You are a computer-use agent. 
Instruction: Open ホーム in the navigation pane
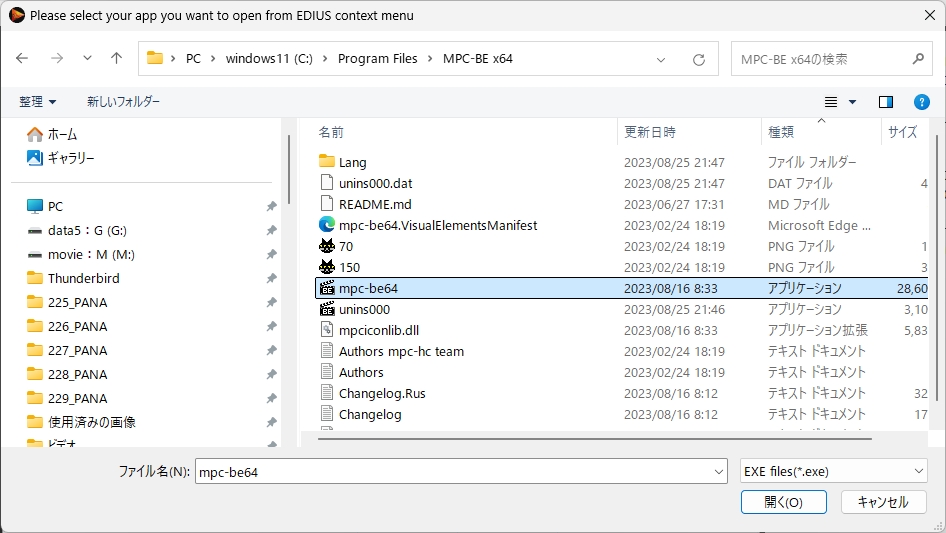pos(52,134)
